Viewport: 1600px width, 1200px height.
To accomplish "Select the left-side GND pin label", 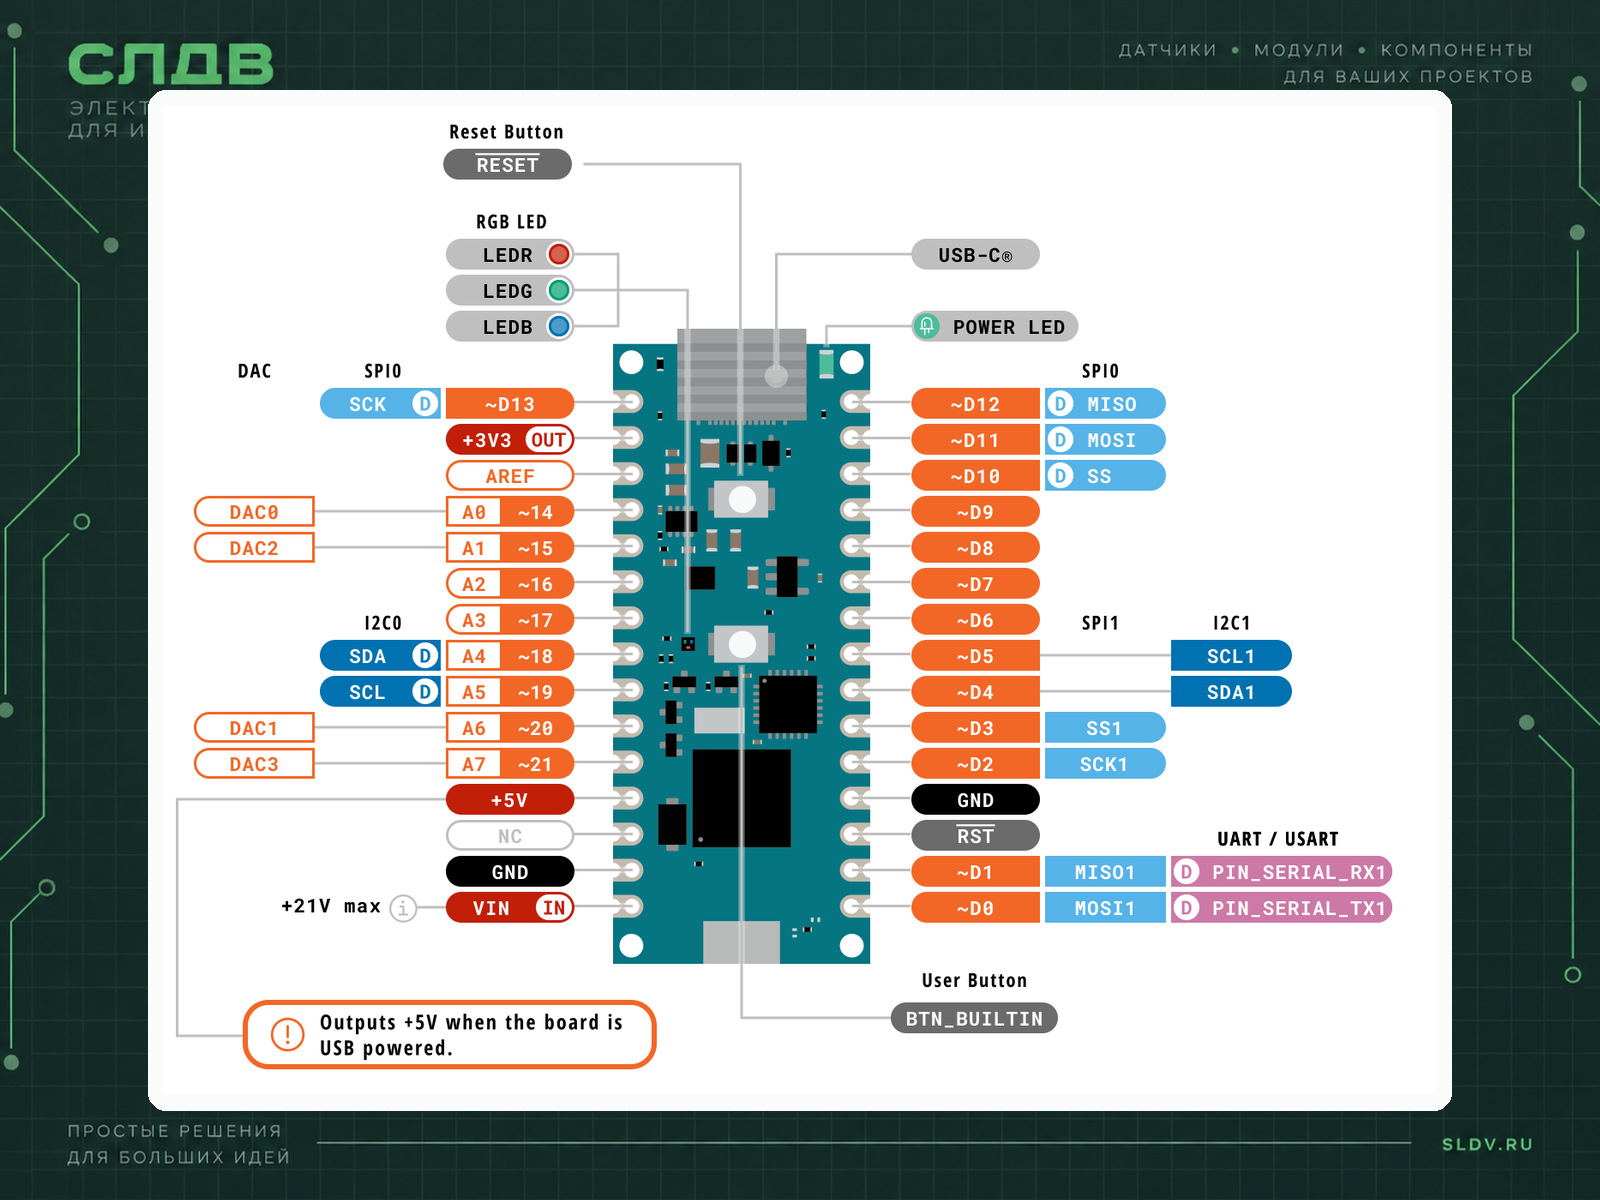I will coord(510,872).
